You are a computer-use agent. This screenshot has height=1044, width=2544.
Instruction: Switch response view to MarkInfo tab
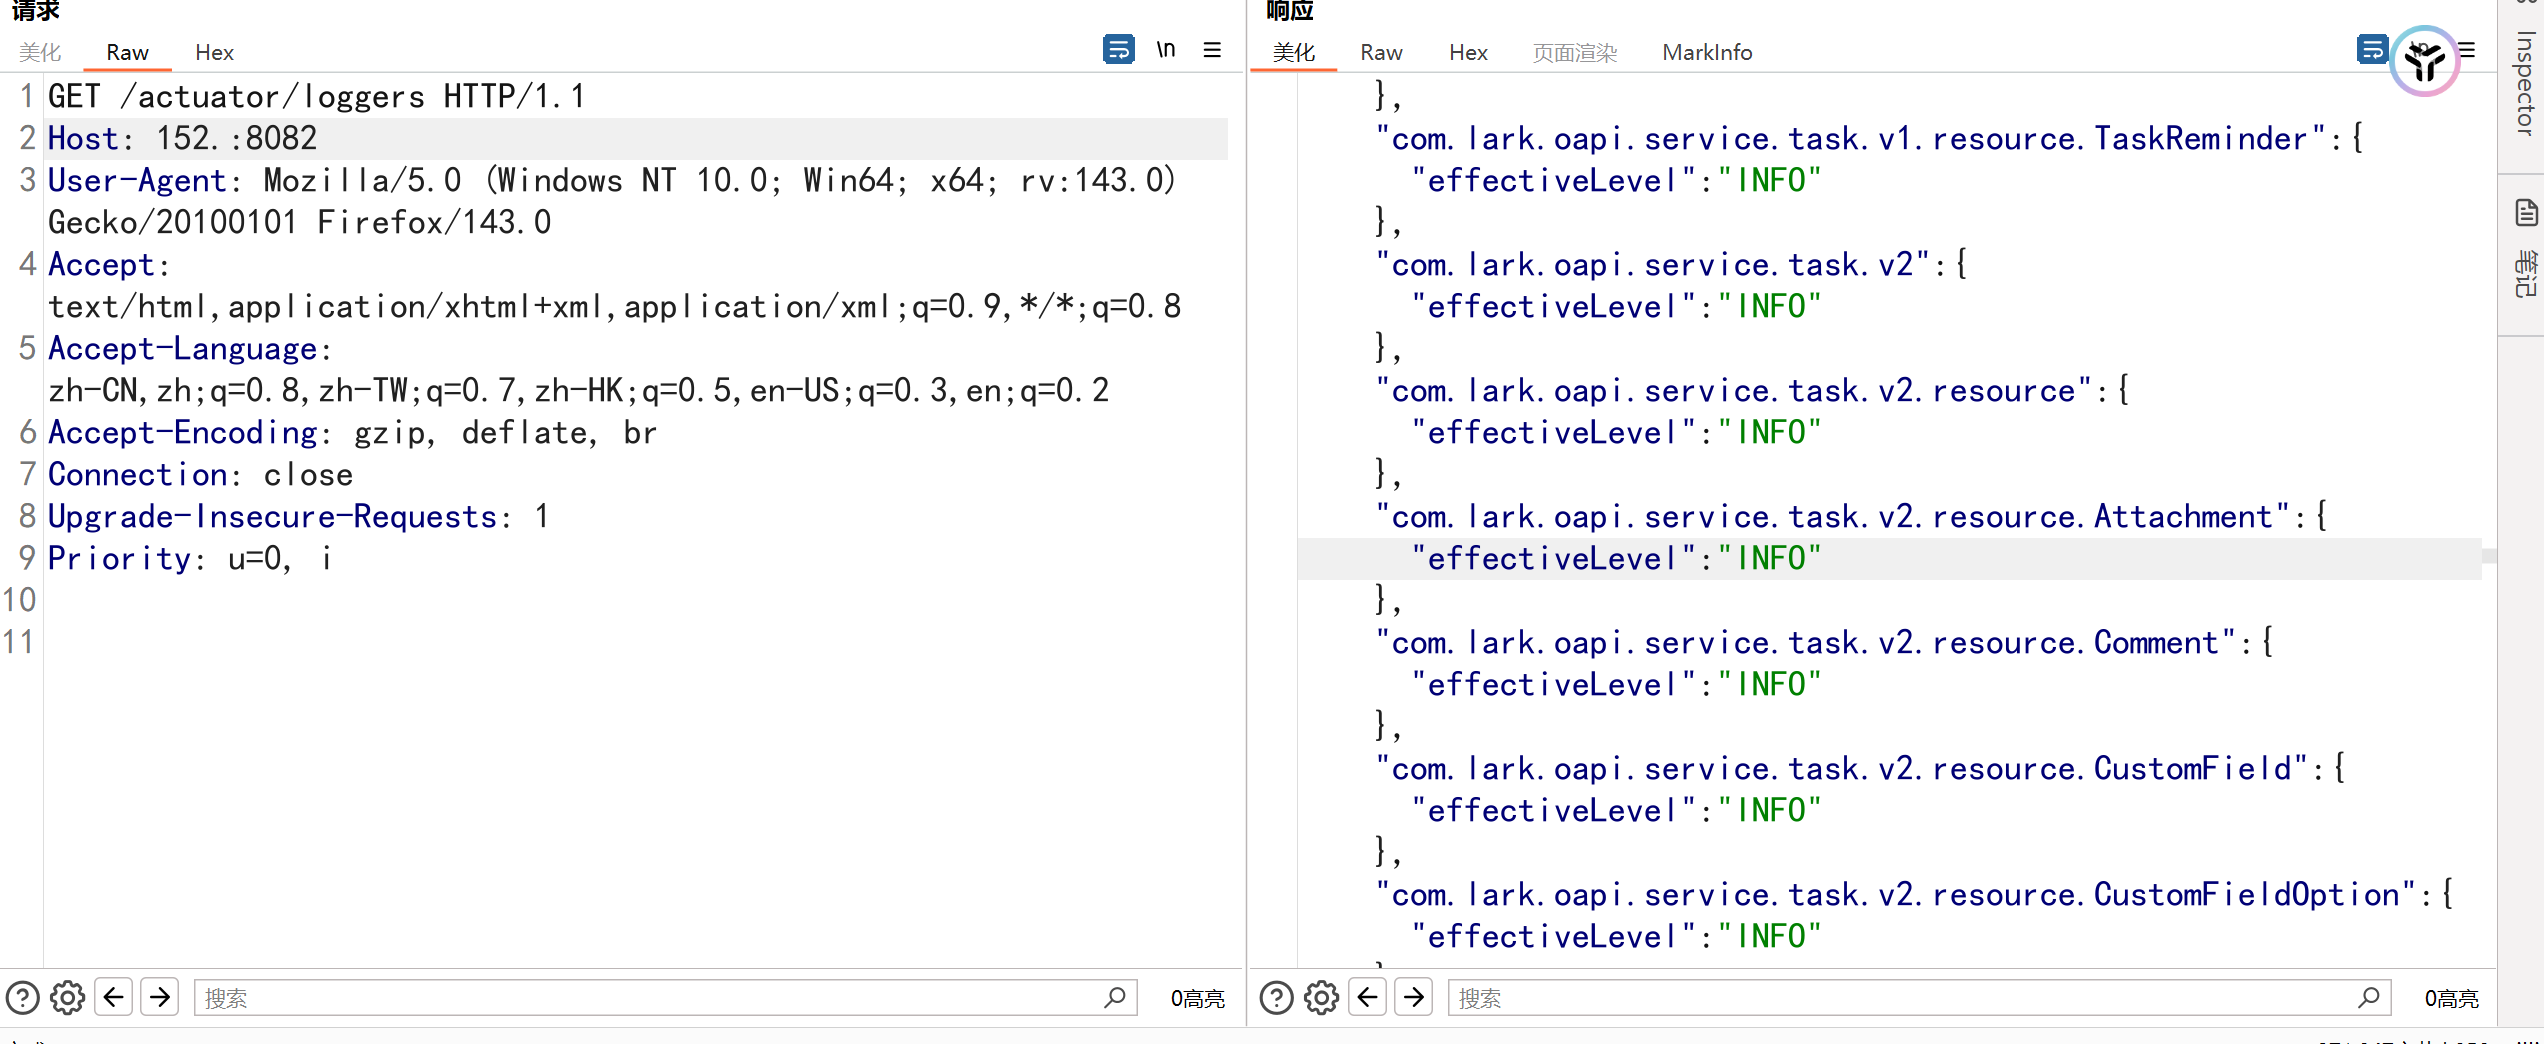click(x=1706, y=52)
